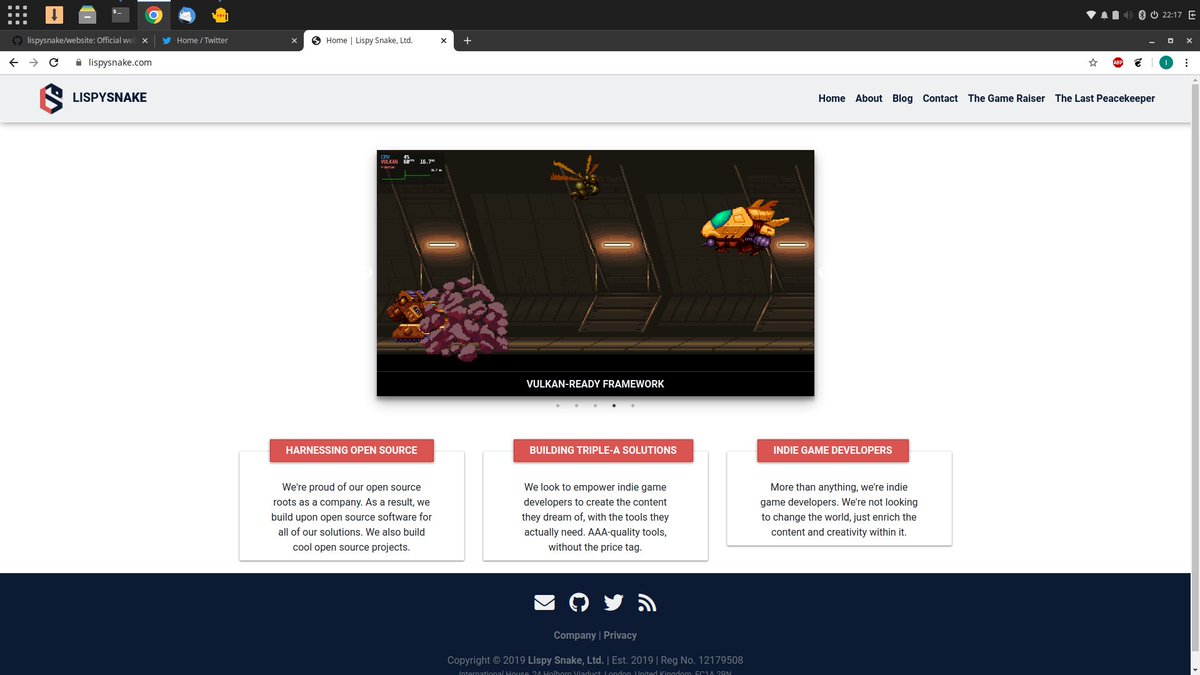Open the About page
The width and height of the screenshot is (1200, 675).
869,98
